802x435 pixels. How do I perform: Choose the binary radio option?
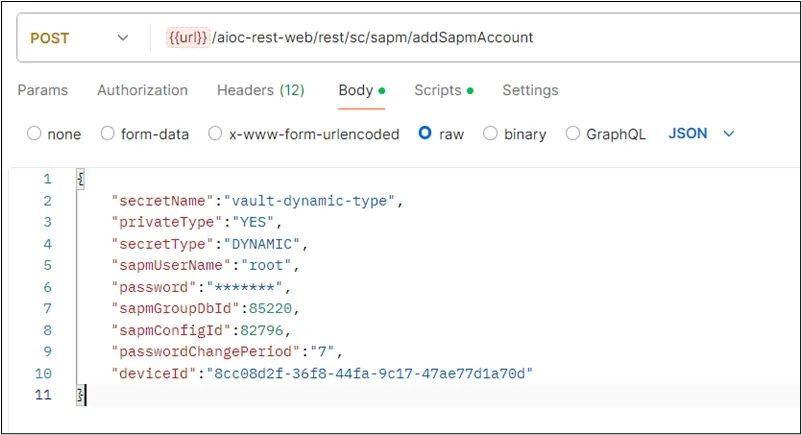click(x=490, y=134)
